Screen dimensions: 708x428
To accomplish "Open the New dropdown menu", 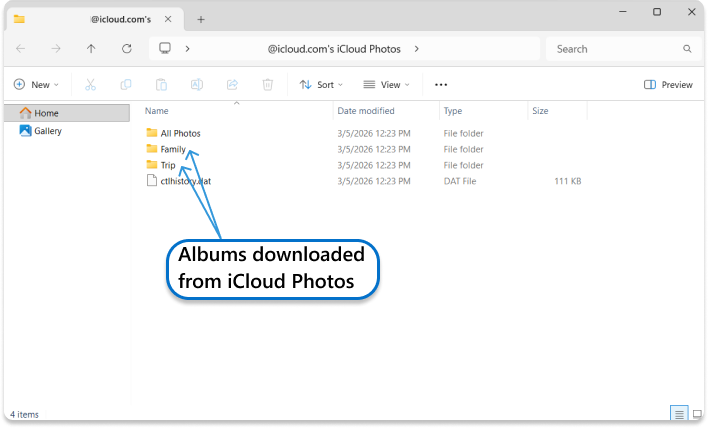I will [x=37, y=84].
